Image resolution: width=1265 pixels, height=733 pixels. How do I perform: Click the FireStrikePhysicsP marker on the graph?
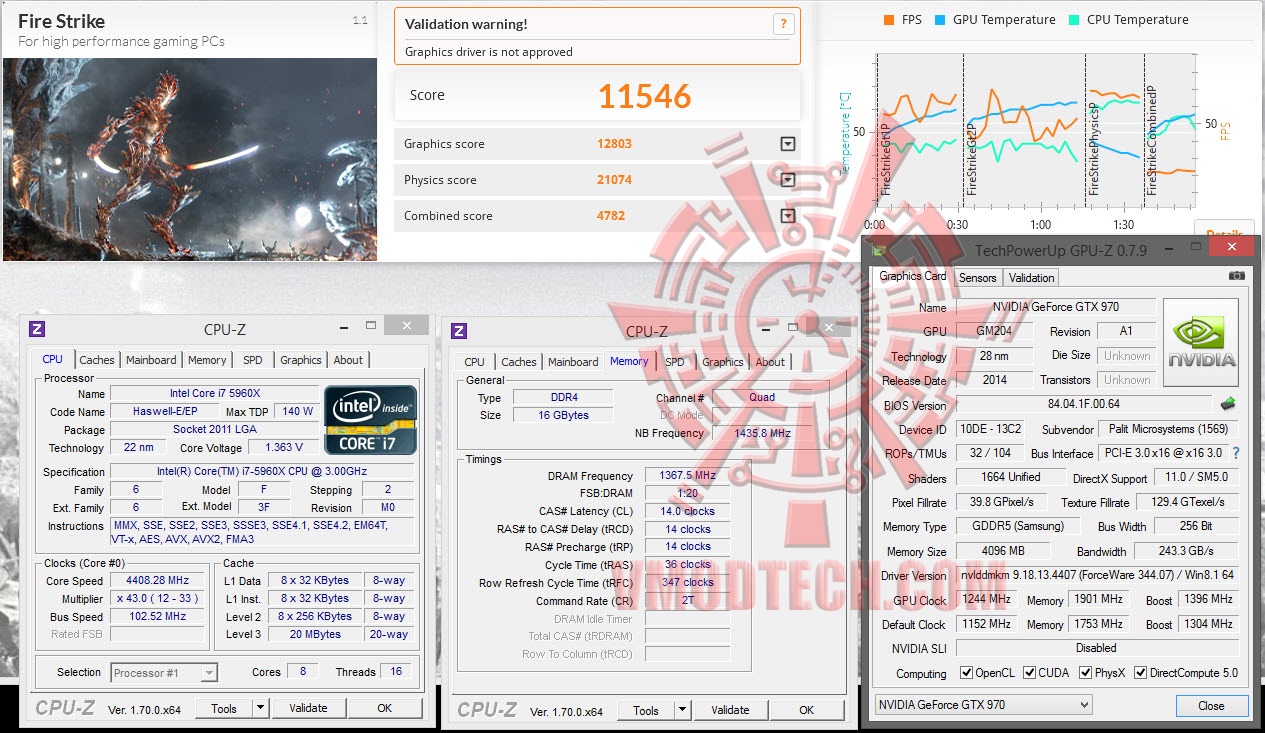[1094, 148]
